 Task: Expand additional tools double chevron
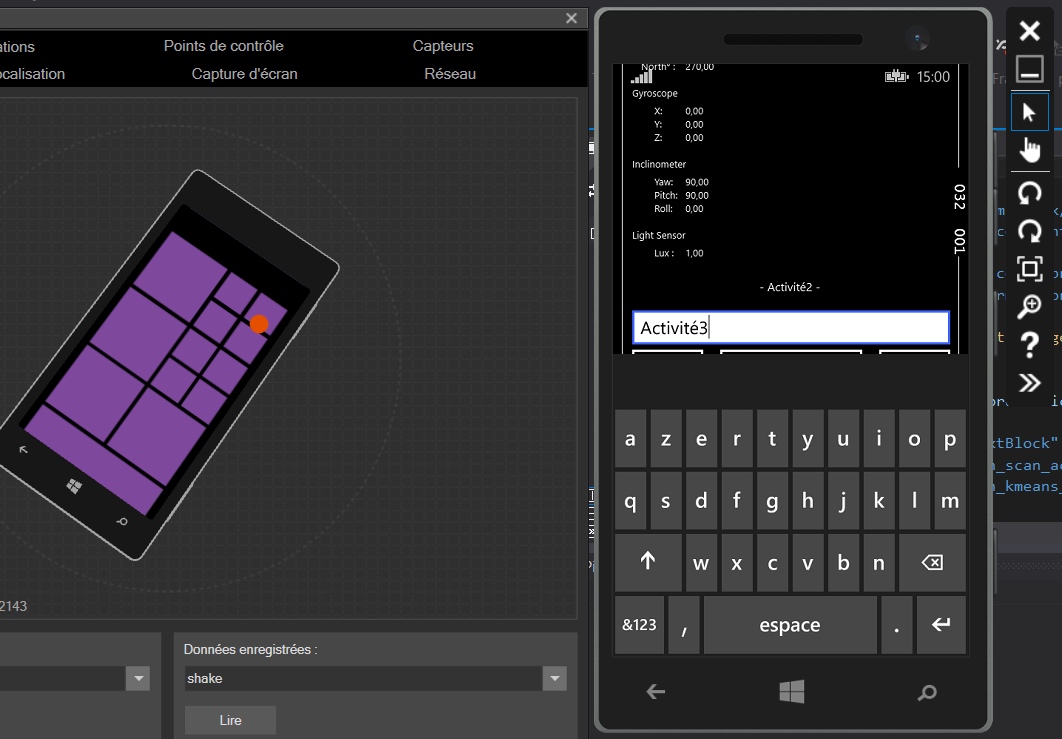click(x=1029, y=383)
